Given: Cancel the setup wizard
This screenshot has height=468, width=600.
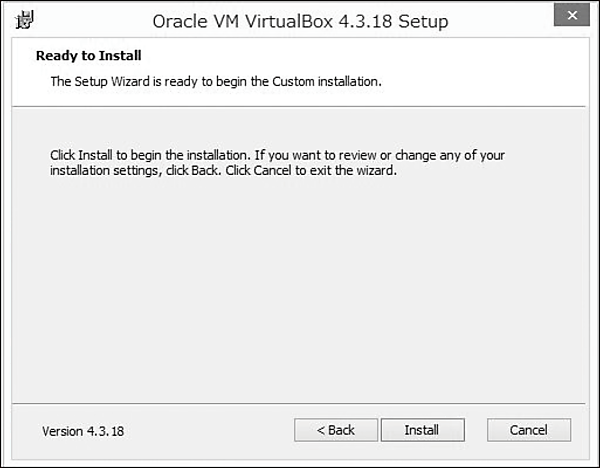Looking at the screenshot, I should point(529,430).
